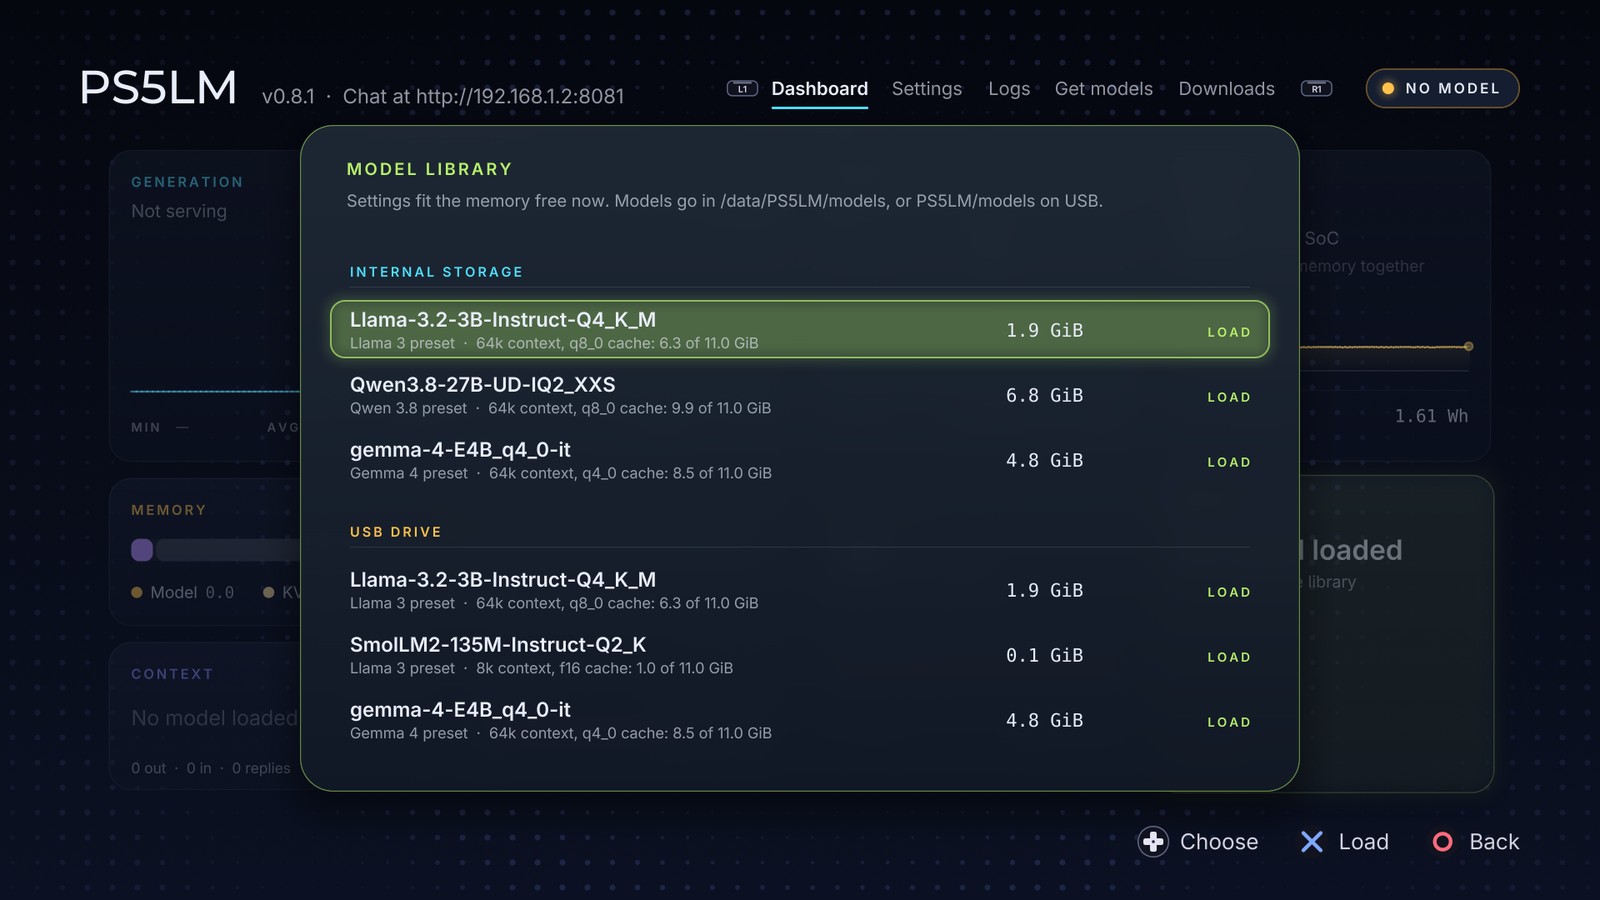
Task: View the Downloads tab
Action: [x=1227, y=89]
